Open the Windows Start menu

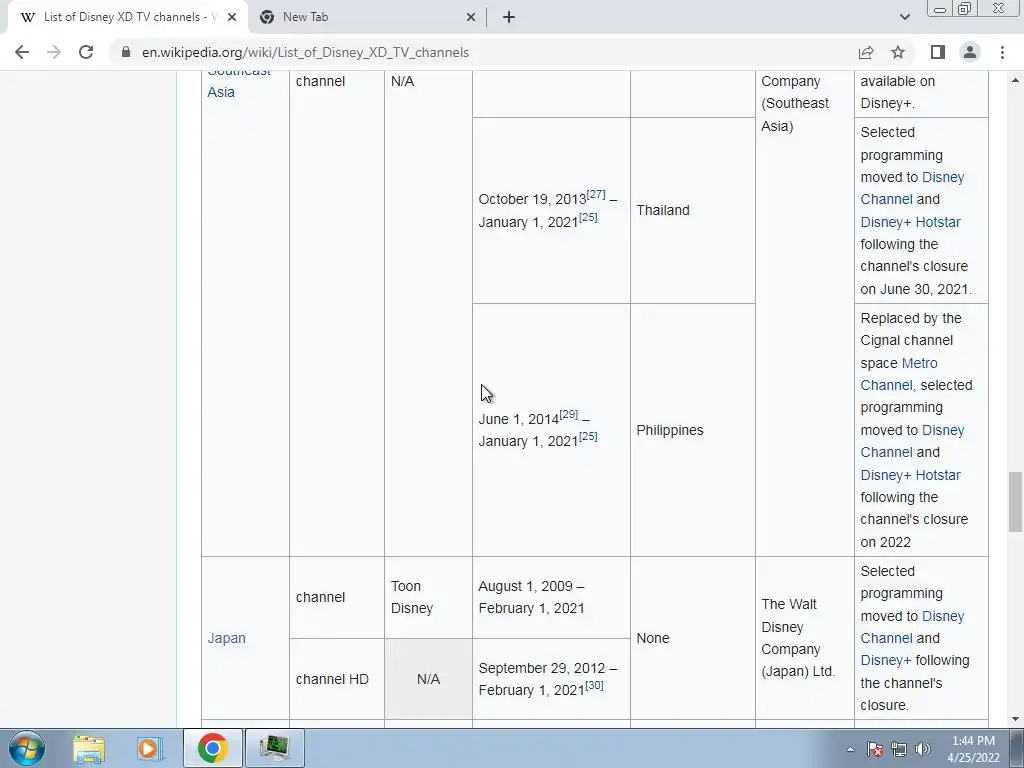[27, 748]
